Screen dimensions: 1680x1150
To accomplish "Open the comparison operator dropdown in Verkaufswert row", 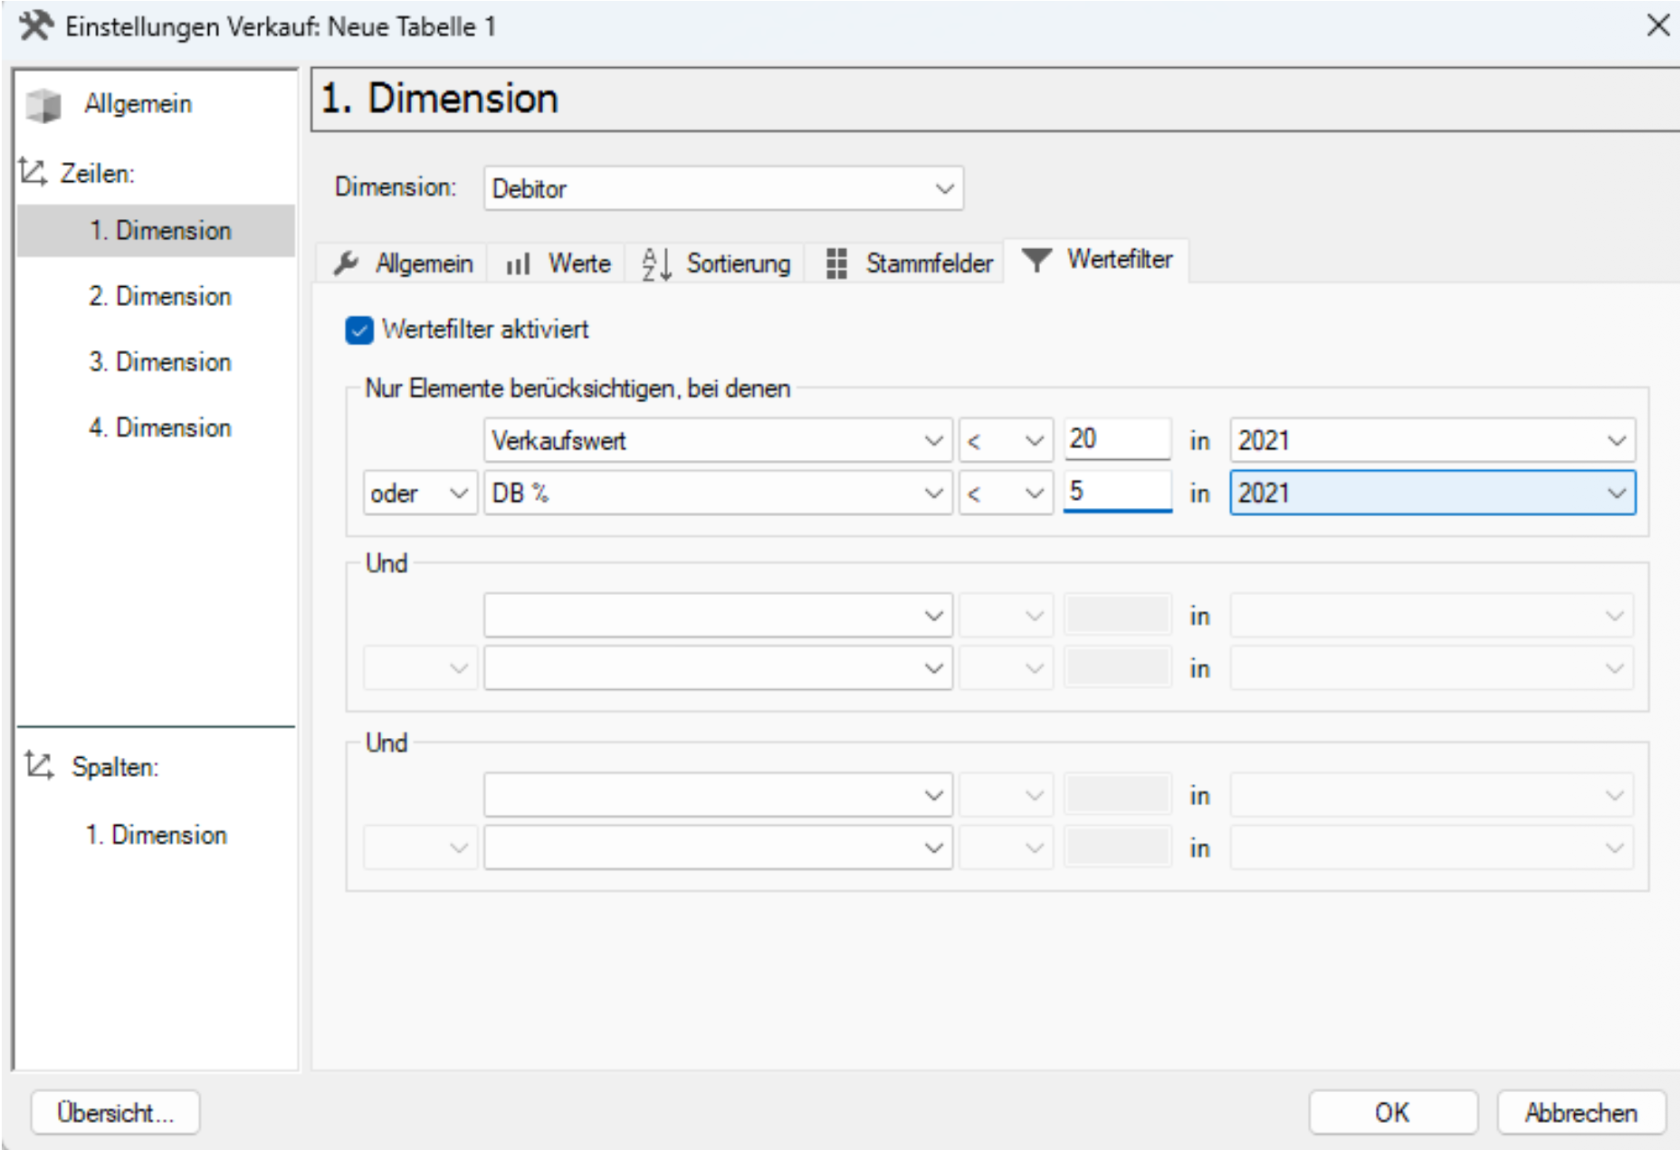I will [x=1006, y=440].
